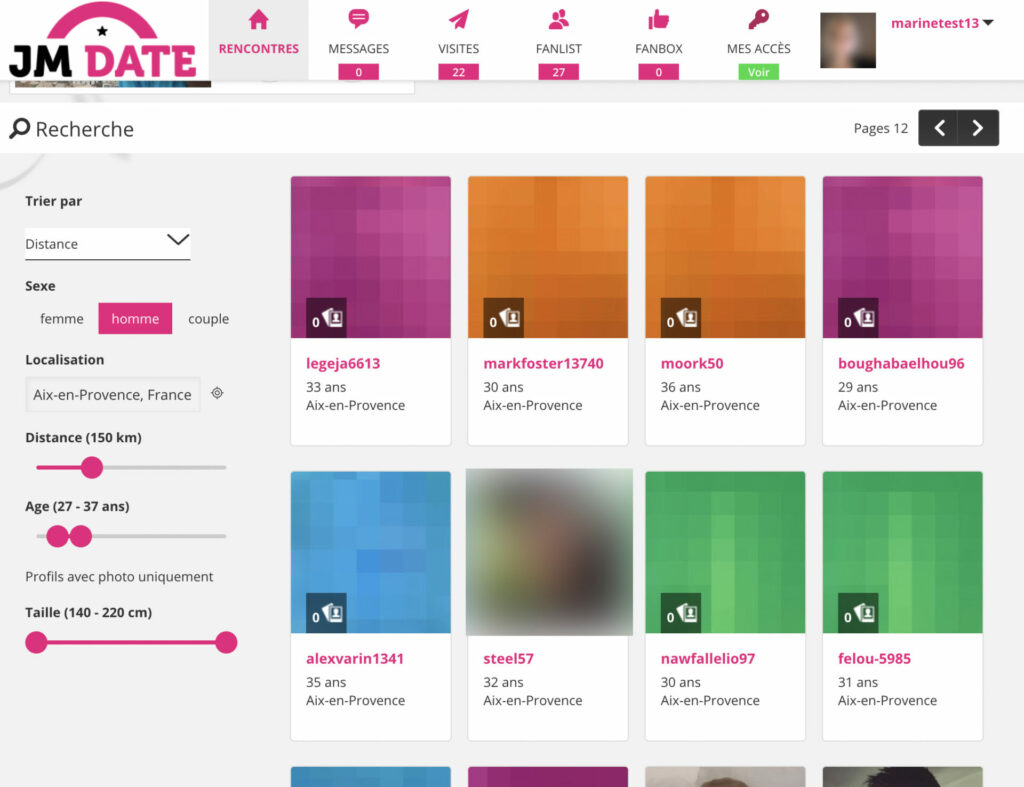Select the couple sex filter

tap(208, 319)
